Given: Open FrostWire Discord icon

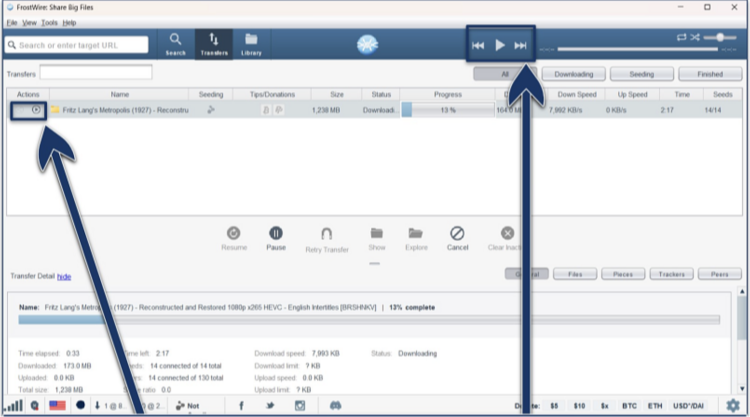Looking at the screenshot, I should click(x=335, y=406).
